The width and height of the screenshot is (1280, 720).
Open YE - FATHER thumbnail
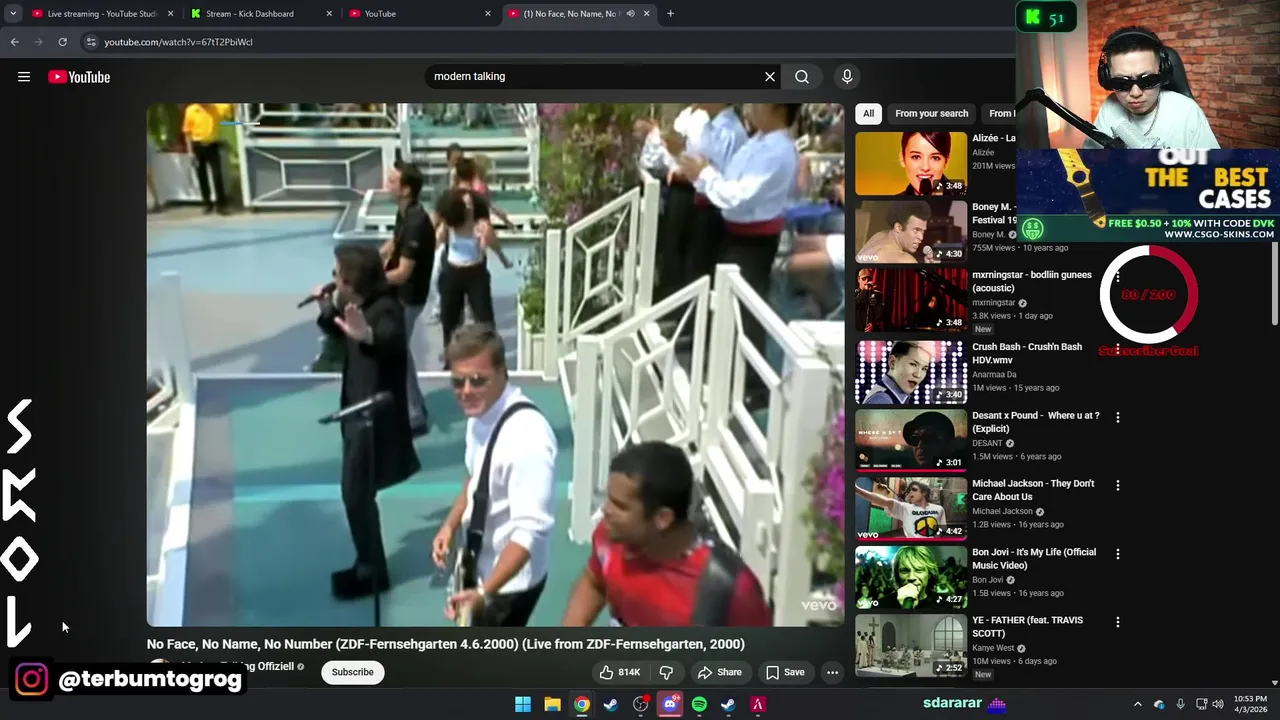point(911,645)
